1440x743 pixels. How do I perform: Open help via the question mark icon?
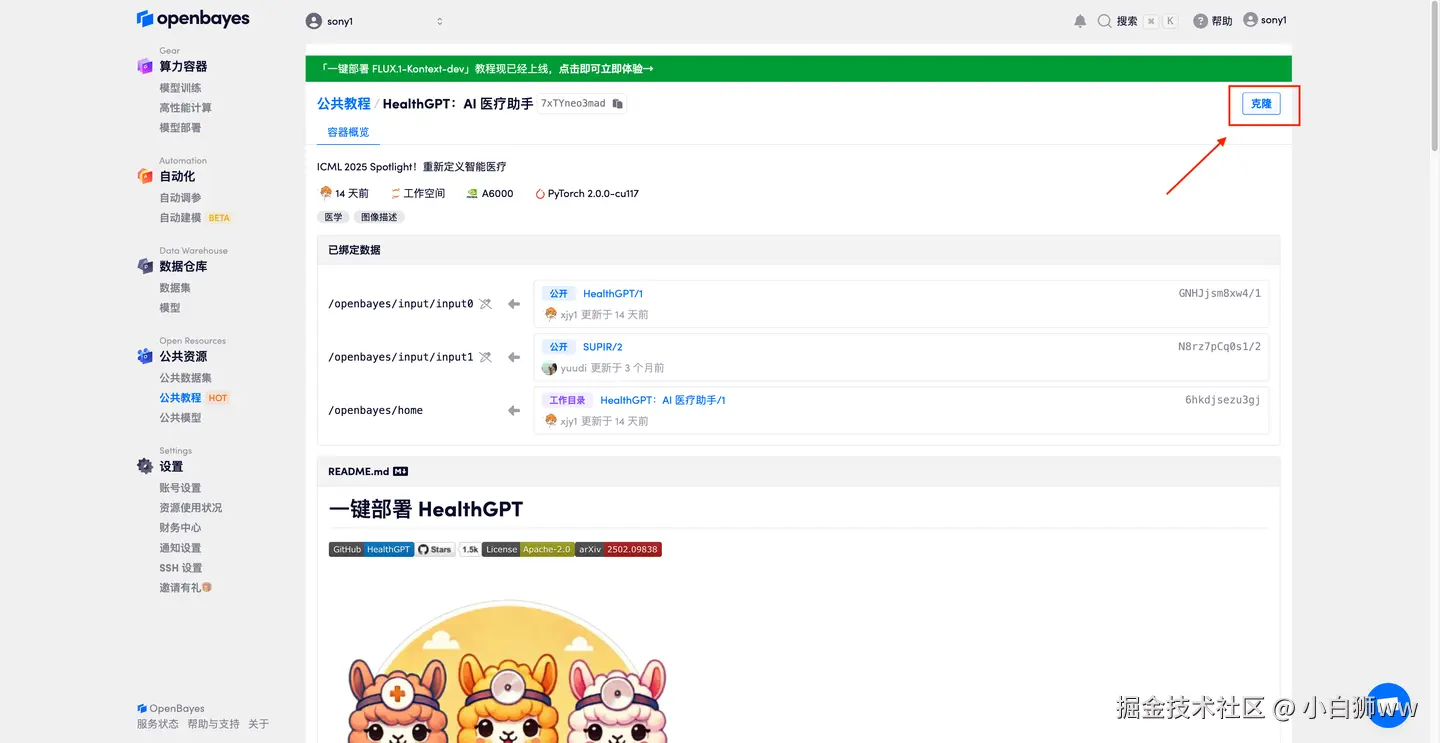(x=1200, y=21)
